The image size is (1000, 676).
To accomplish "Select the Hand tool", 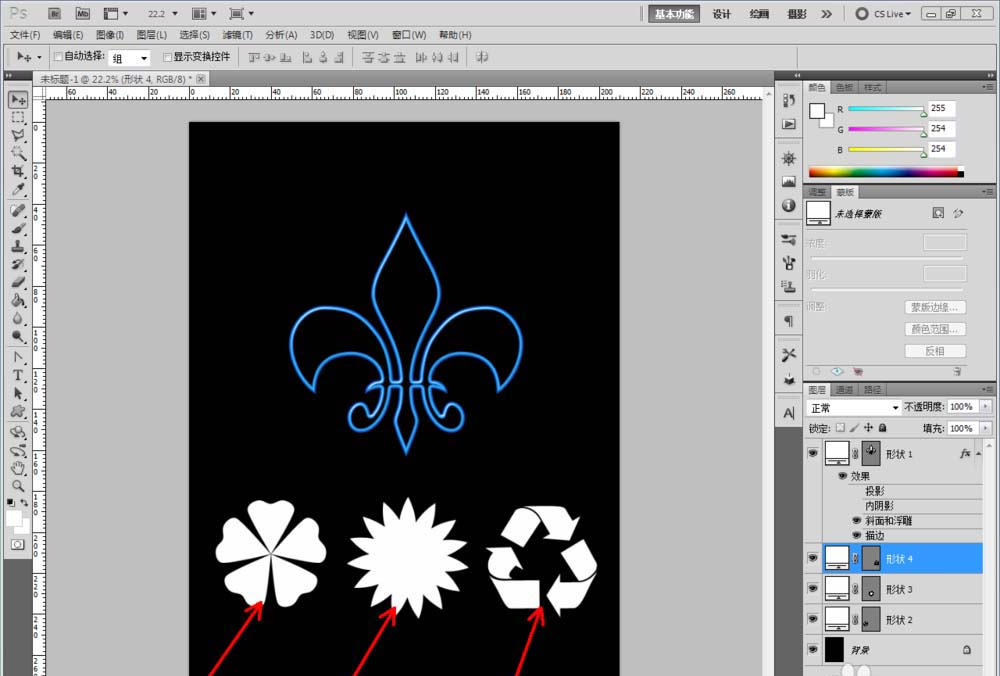I will coord(18,467).
